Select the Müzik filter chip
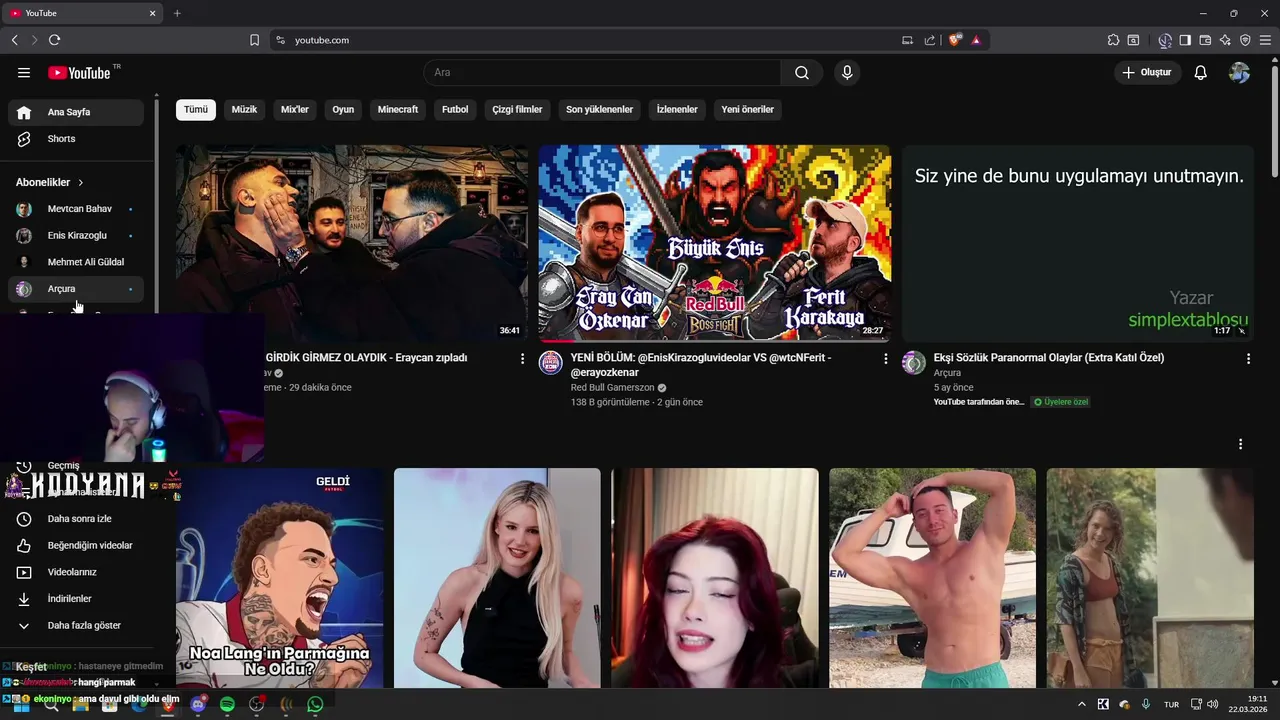The width and height of the screenshot is (1280, 720). click(245, 109)
